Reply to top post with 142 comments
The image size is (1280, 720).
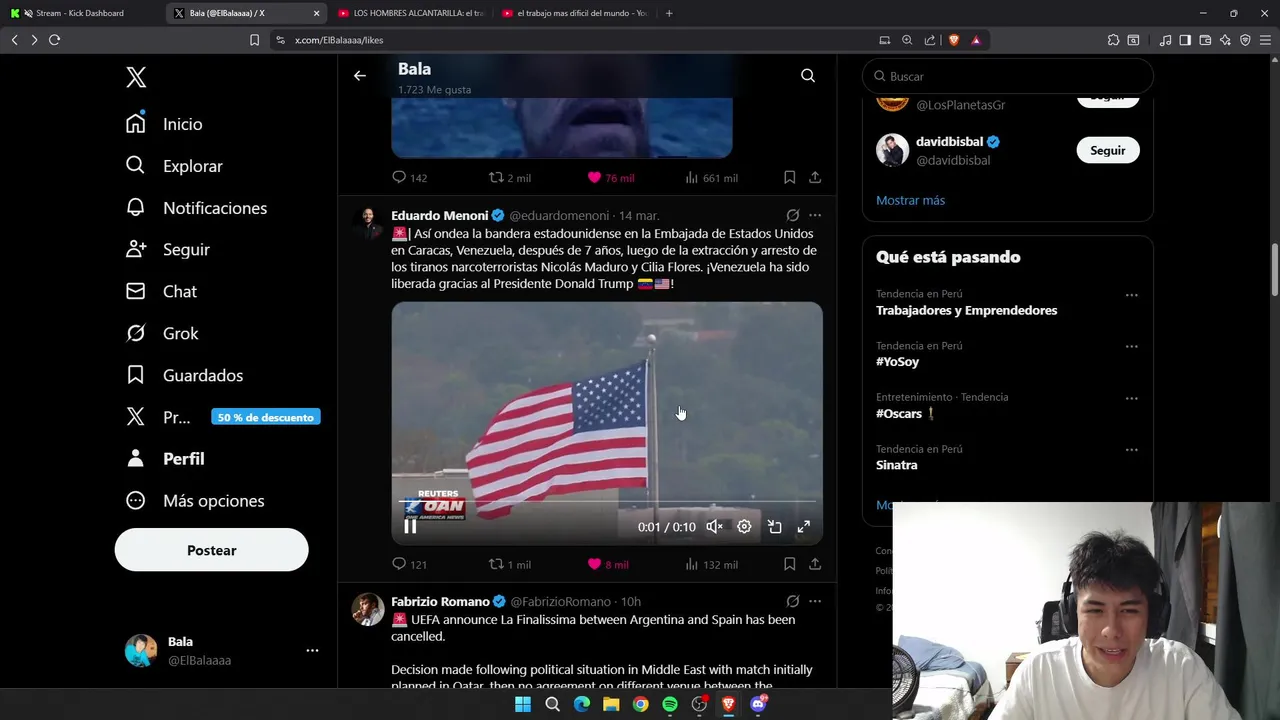tap(409, 177)
